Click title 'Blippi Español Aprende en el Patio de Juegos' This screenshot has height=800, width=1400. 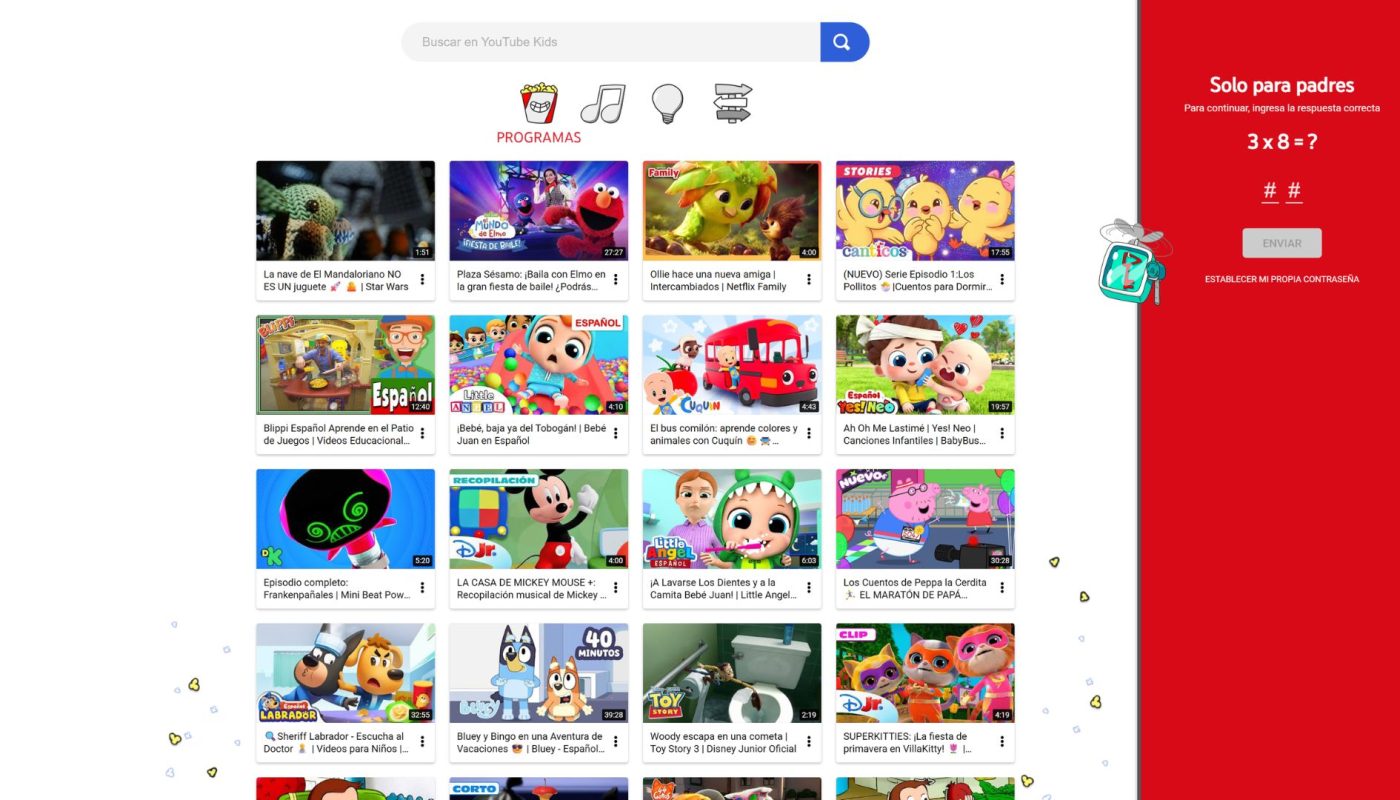[338, 434]
